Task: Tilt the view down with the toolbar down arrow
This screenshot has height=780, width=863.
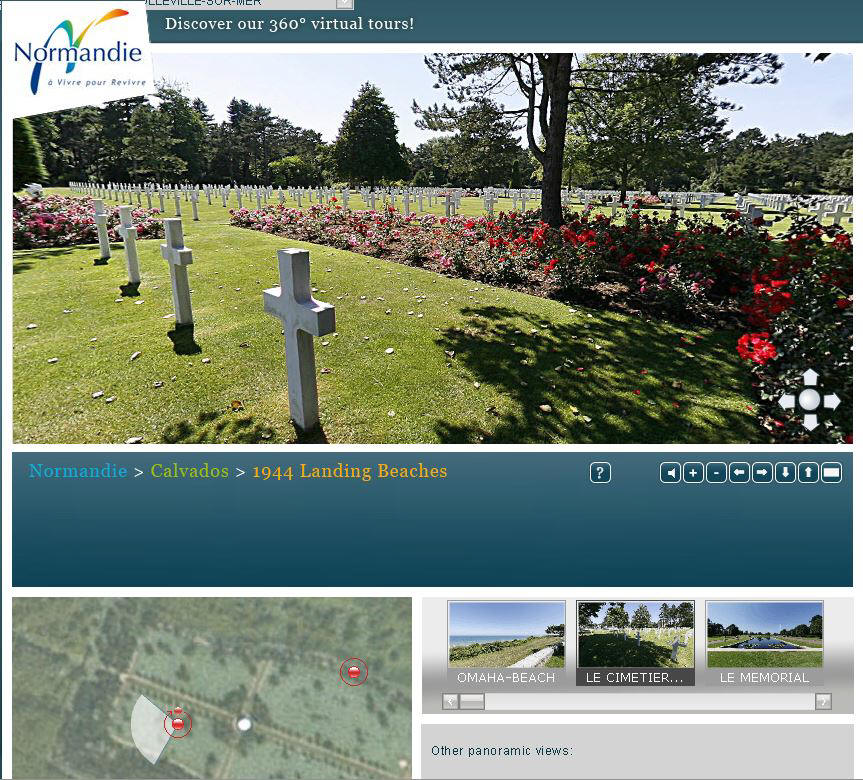Action: tap(785, 472)
